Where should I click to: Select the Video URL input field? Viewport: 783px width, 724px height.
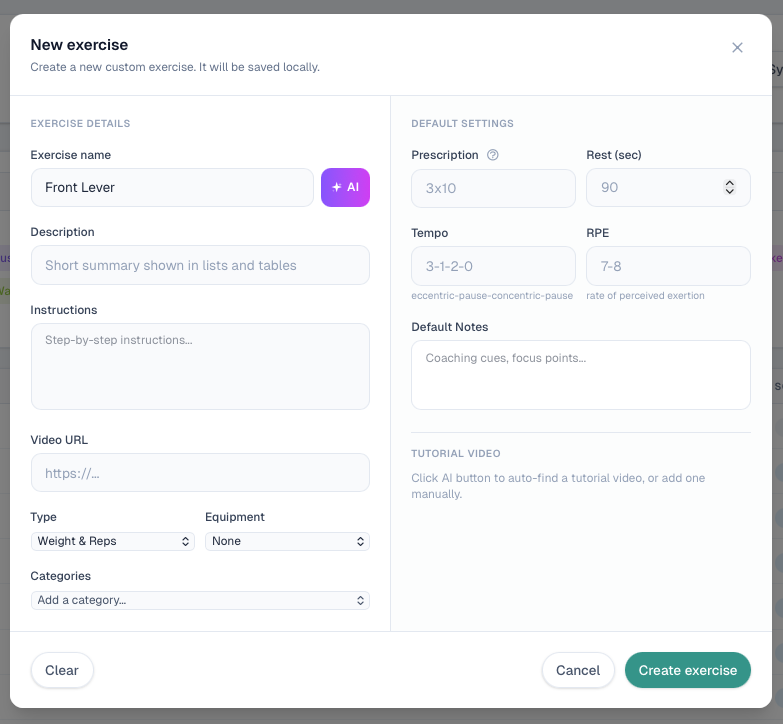point(200,473)
